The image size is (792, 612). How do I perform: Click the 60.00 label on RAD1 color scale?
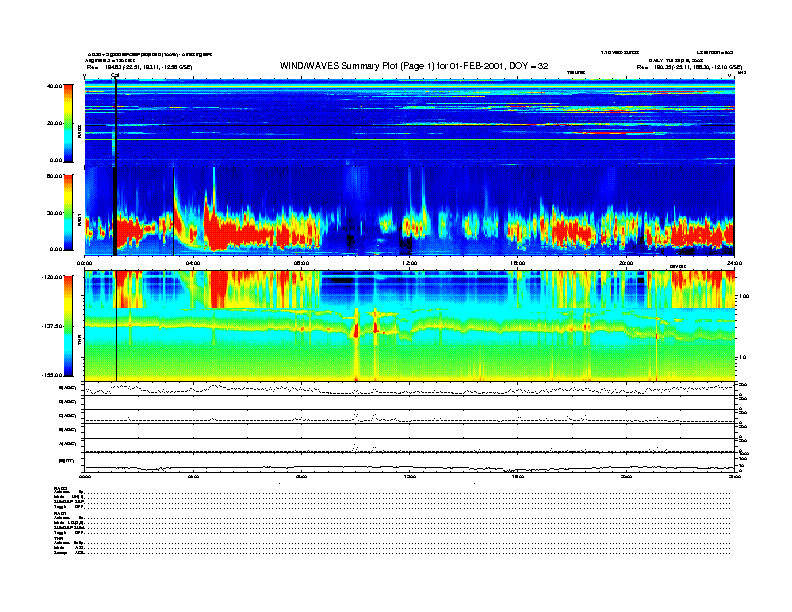click(x=54, y=176)
